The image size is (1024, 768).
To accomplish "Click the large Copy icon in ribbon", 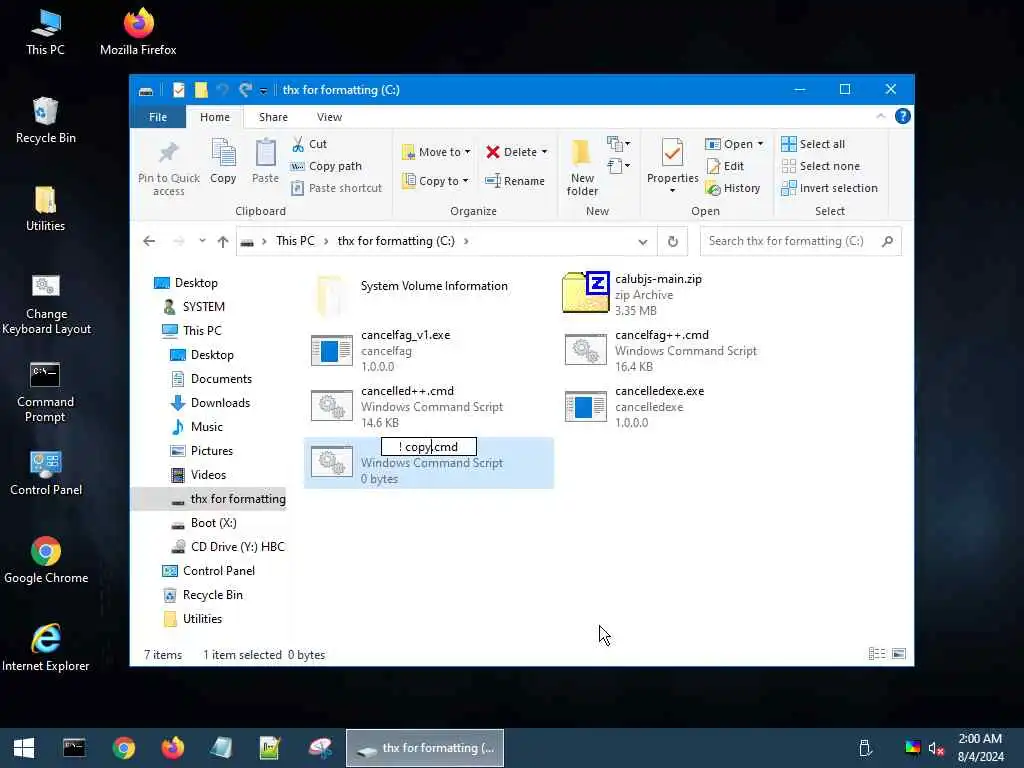I will tap(223, 153).
